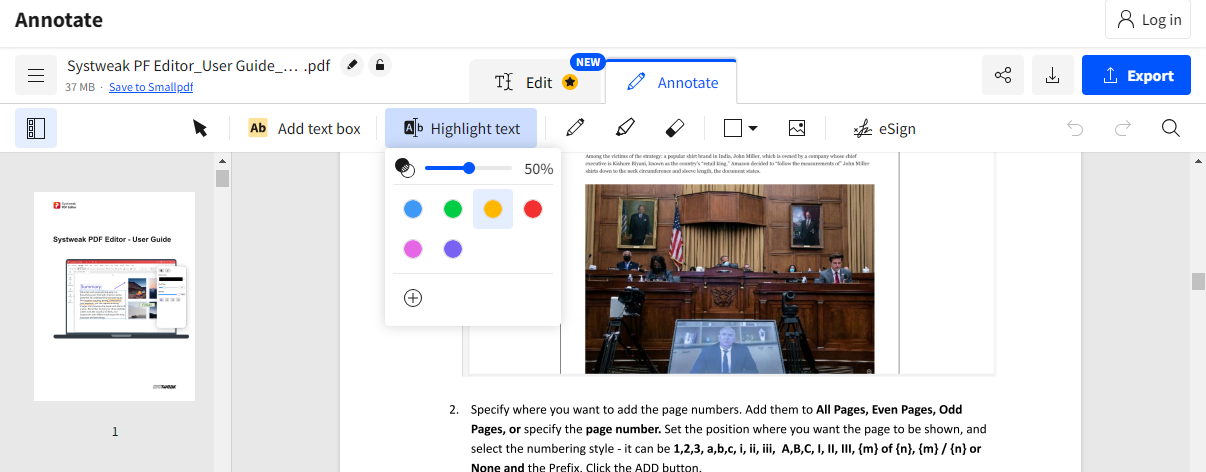The image size is (1206, 472).
Task: Pick the purple highlight color
Action: pyautogui.click(x=453, y=249)
